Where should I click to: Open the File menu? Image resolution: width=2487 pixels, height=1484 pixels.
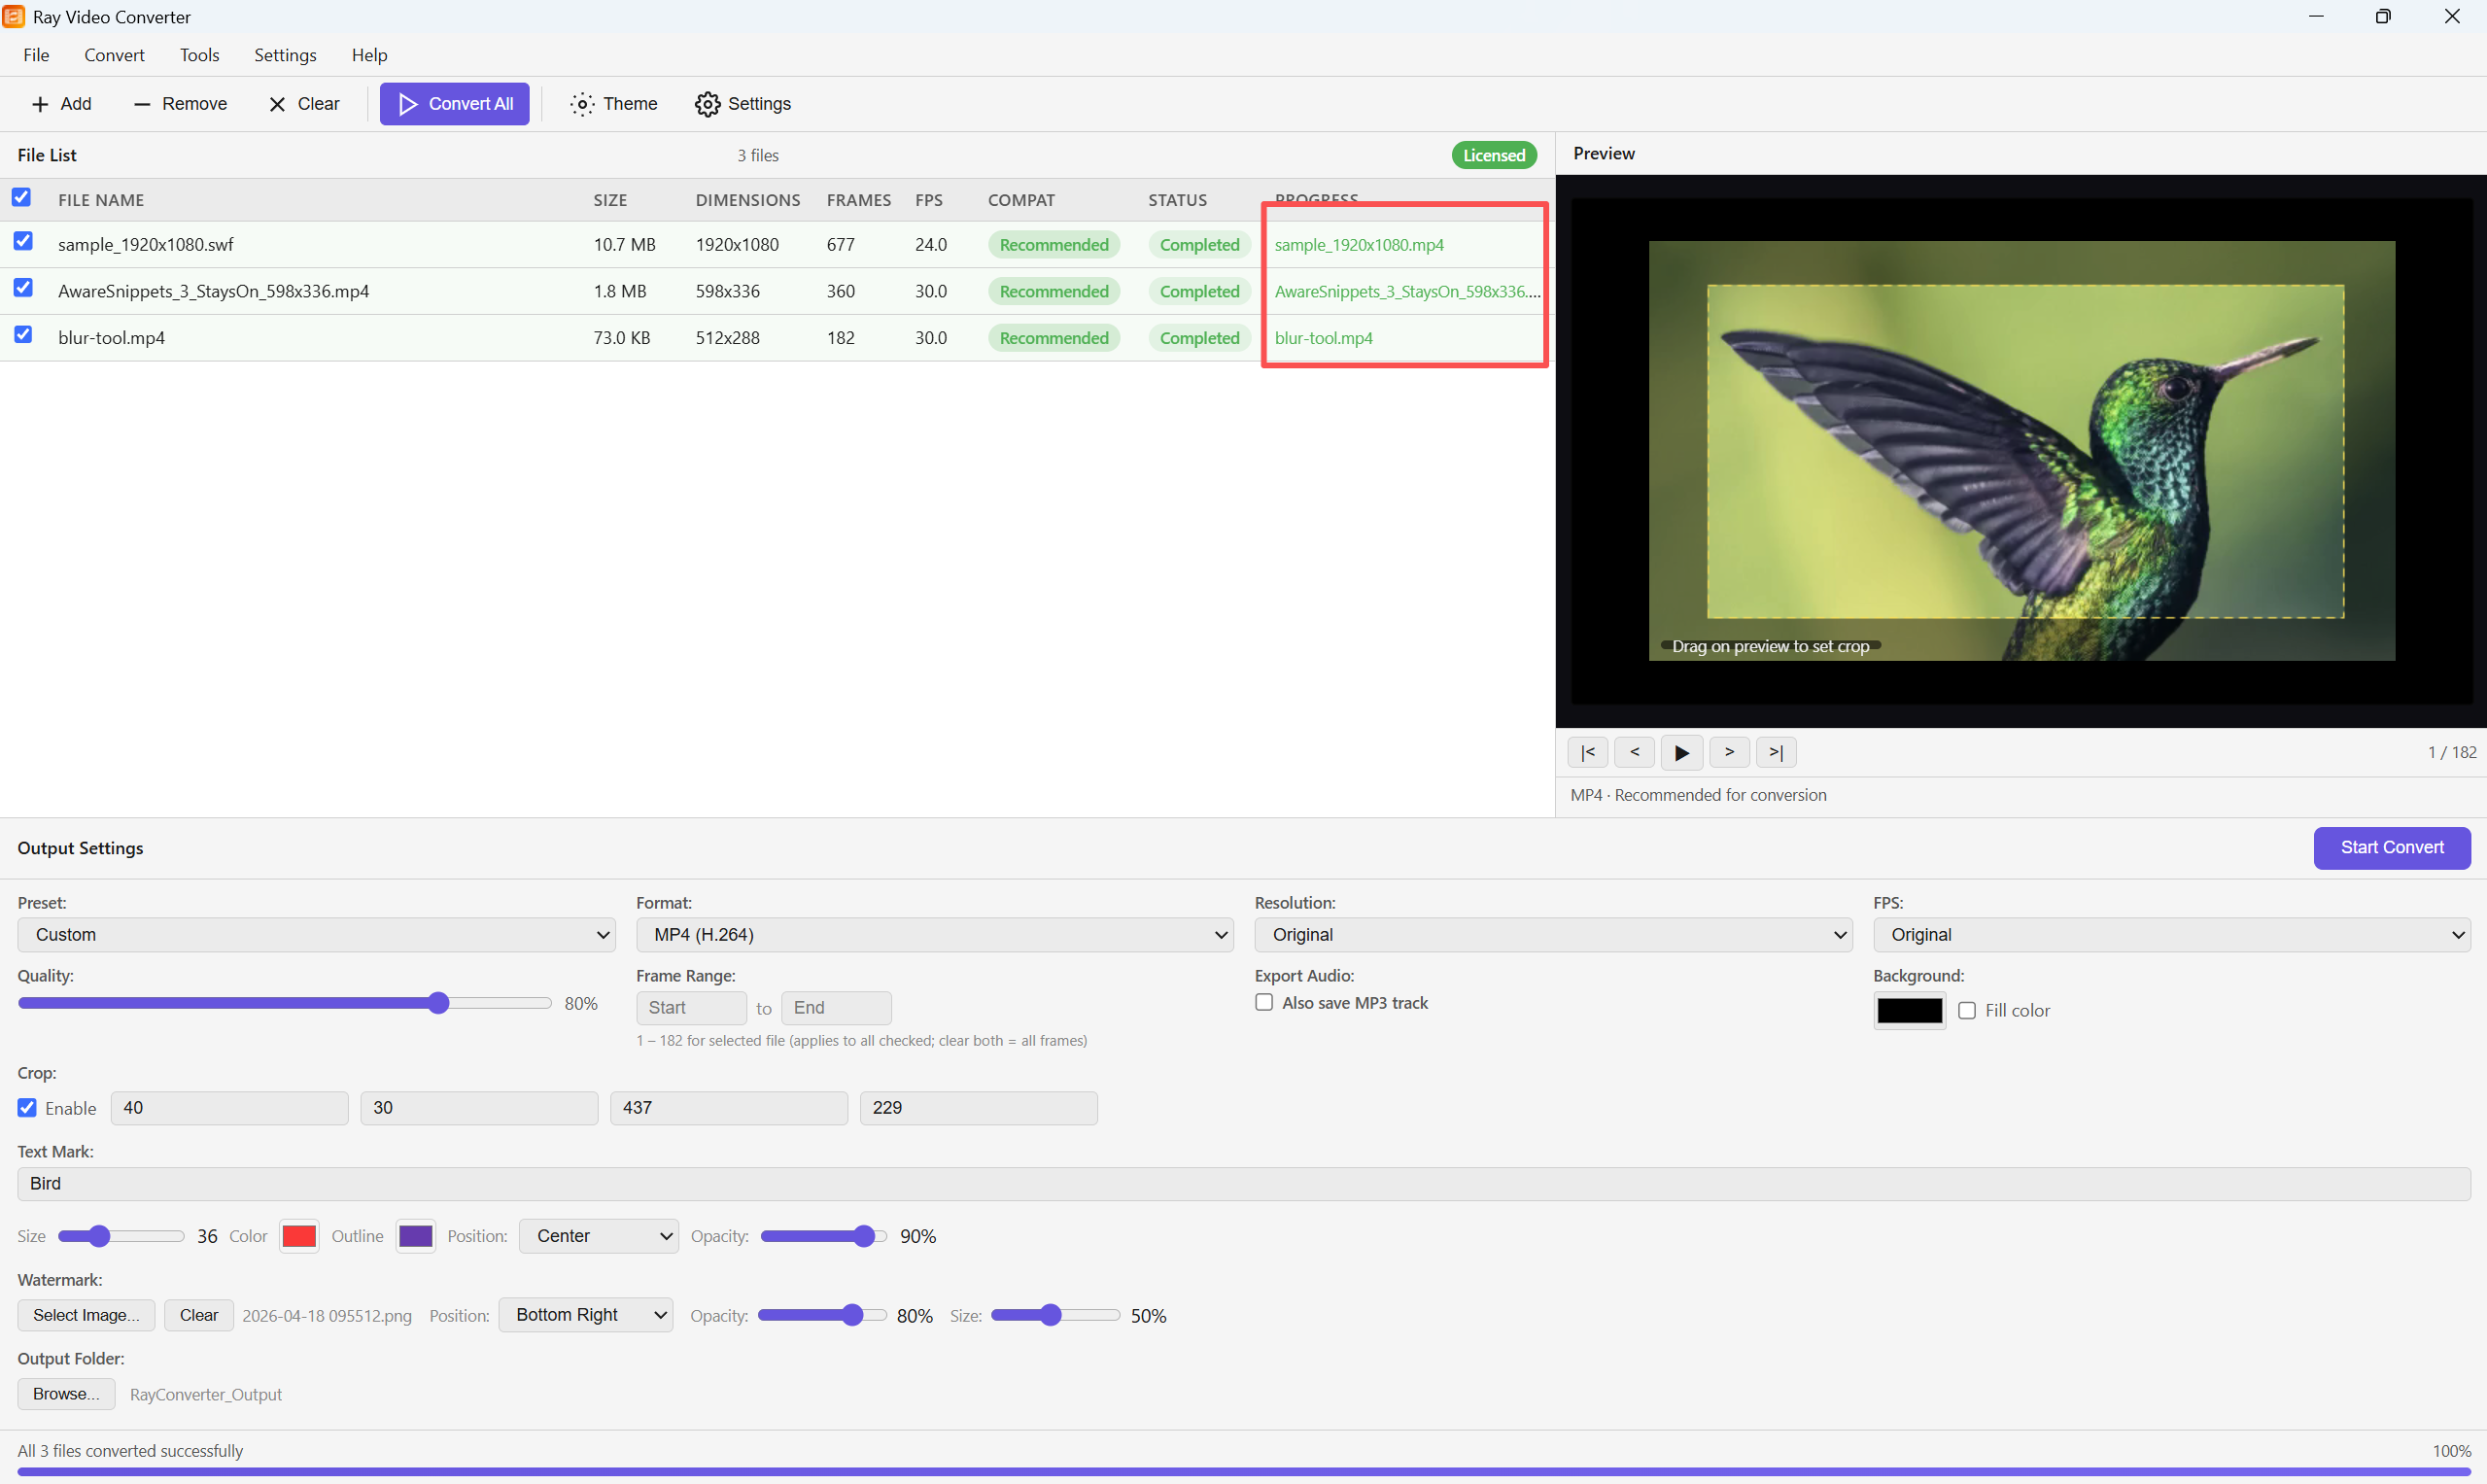point(36,55)
